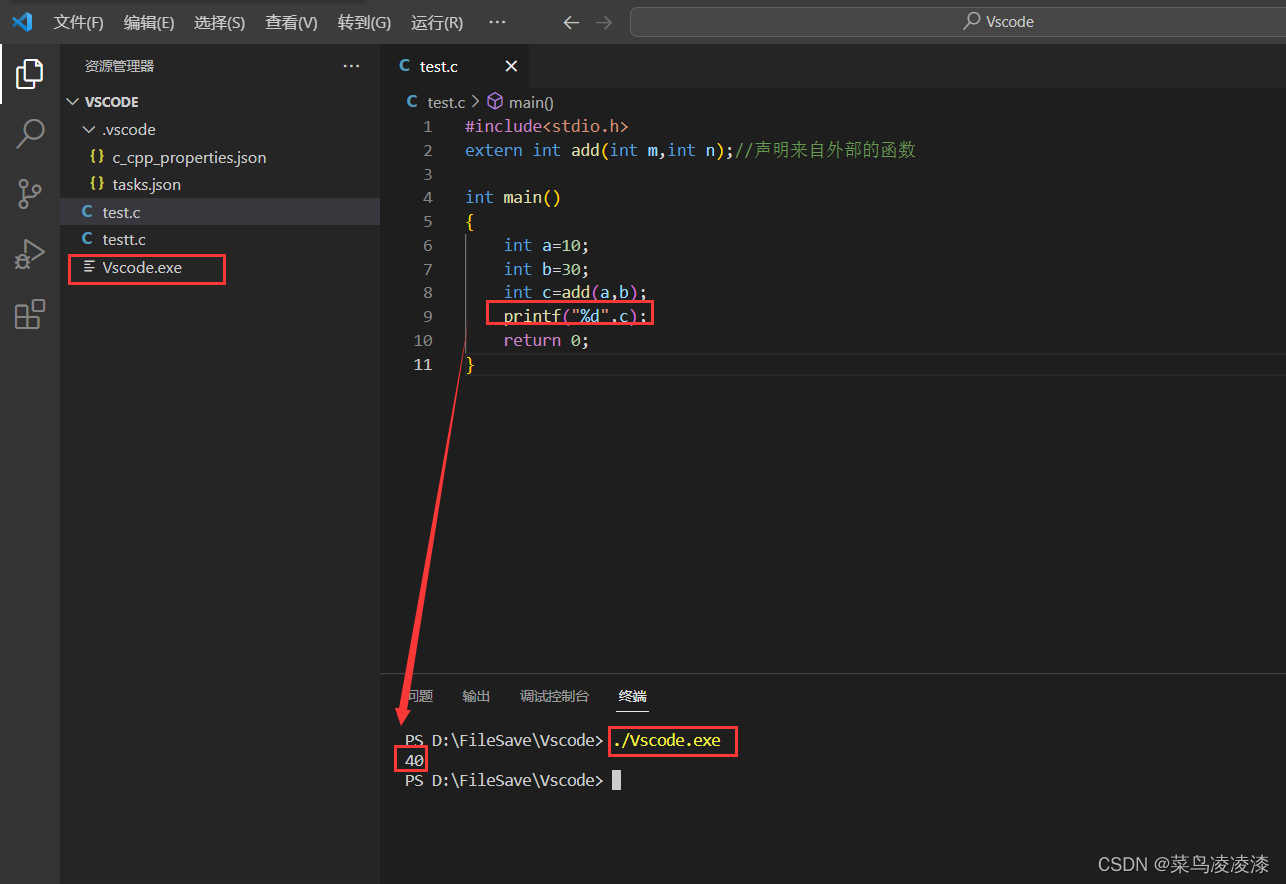Go back with the left arrow
This screenshot has width=1286, height=884.
click(x=571, y=22)
